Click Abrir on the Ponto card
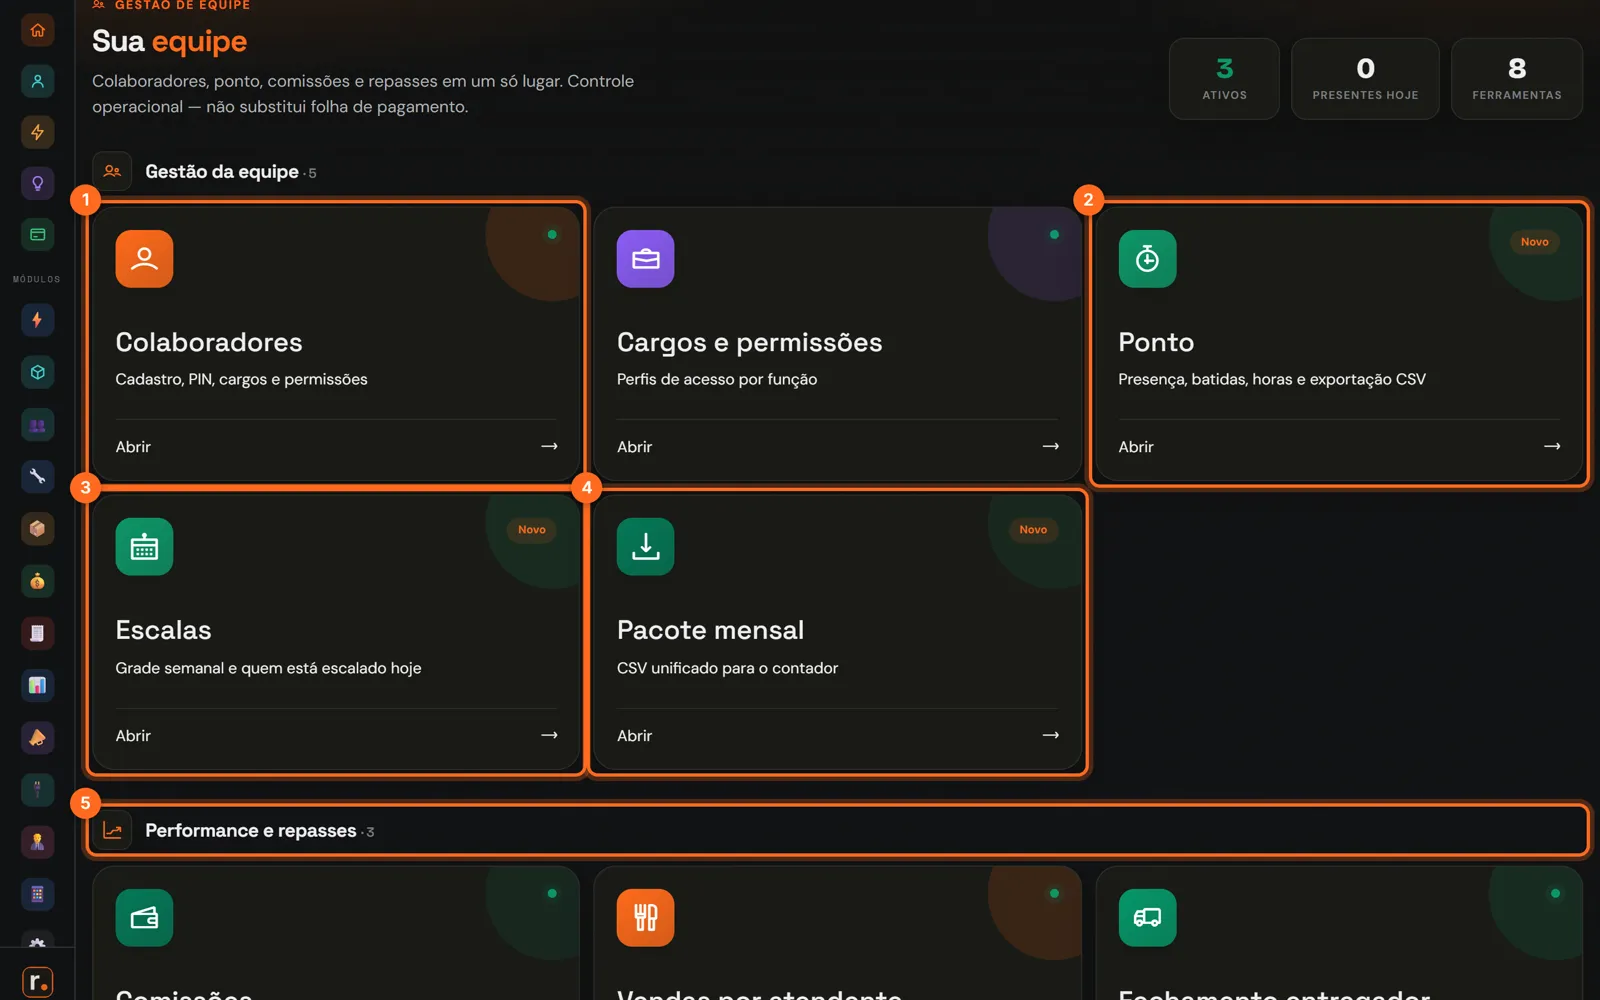The image size is (1600, 1000). tap(1136, 447)
